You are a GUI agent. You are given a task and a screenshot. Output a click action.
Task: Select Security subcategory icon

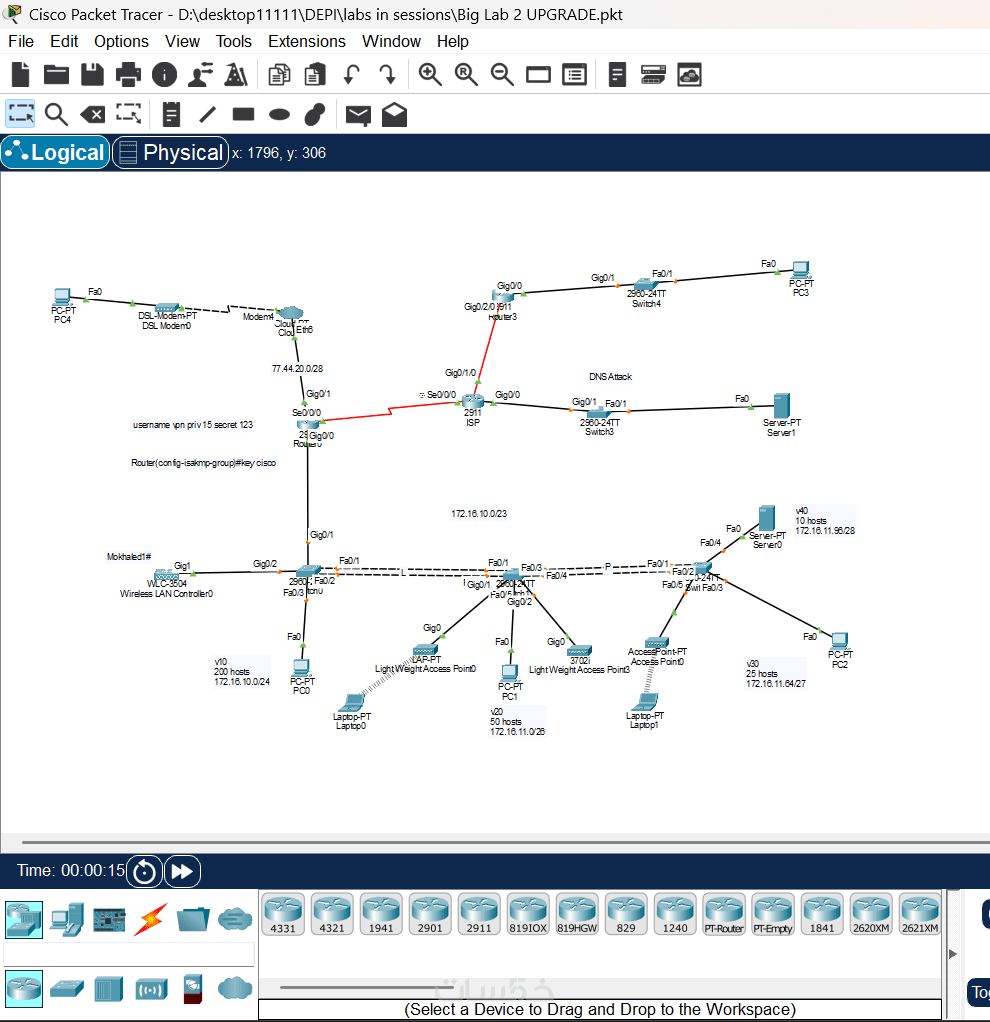pos(193,989)
